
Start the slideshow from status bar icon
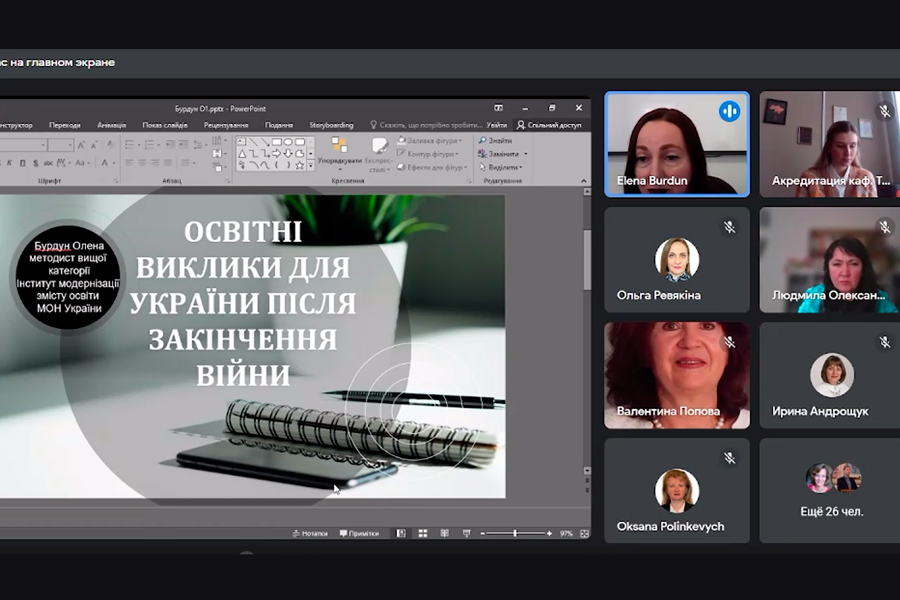465,533
